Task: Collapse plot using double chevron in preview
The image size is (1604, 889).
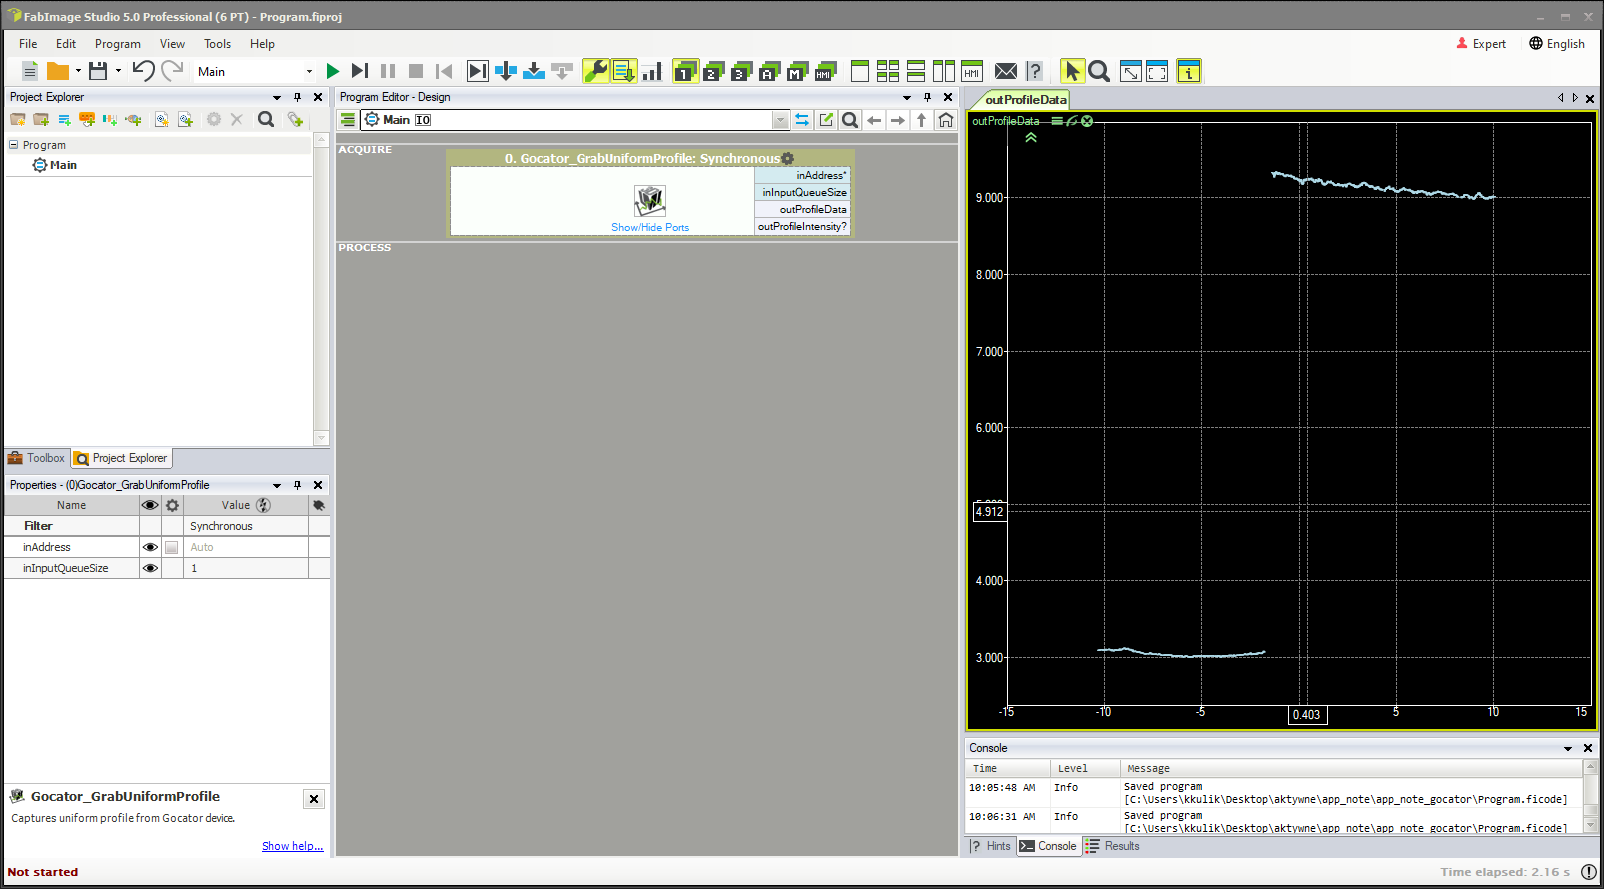Action: [1031, 138]
